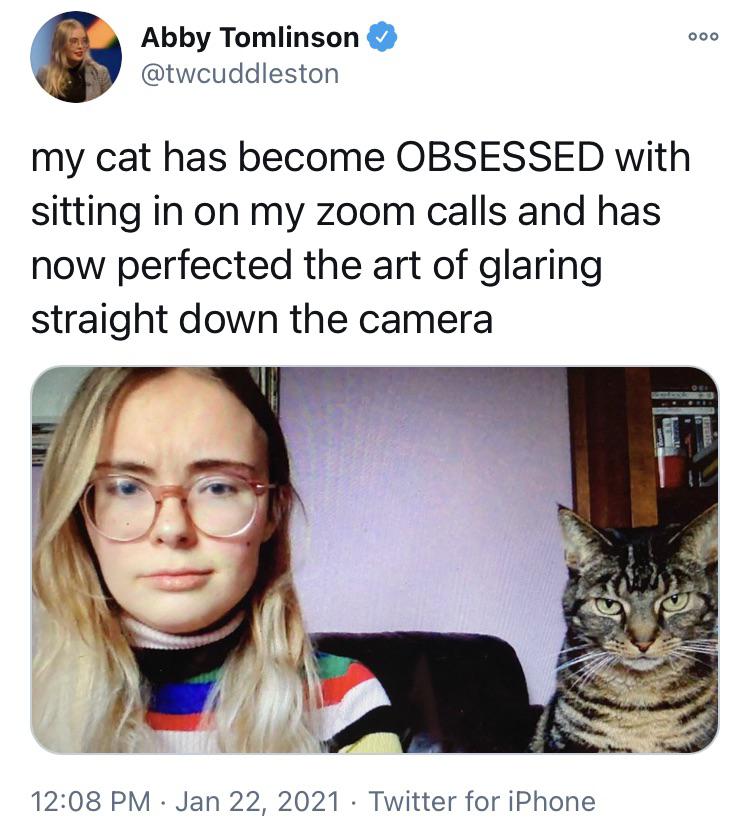Click 'straight down the camera' text line

pos(262,319)
